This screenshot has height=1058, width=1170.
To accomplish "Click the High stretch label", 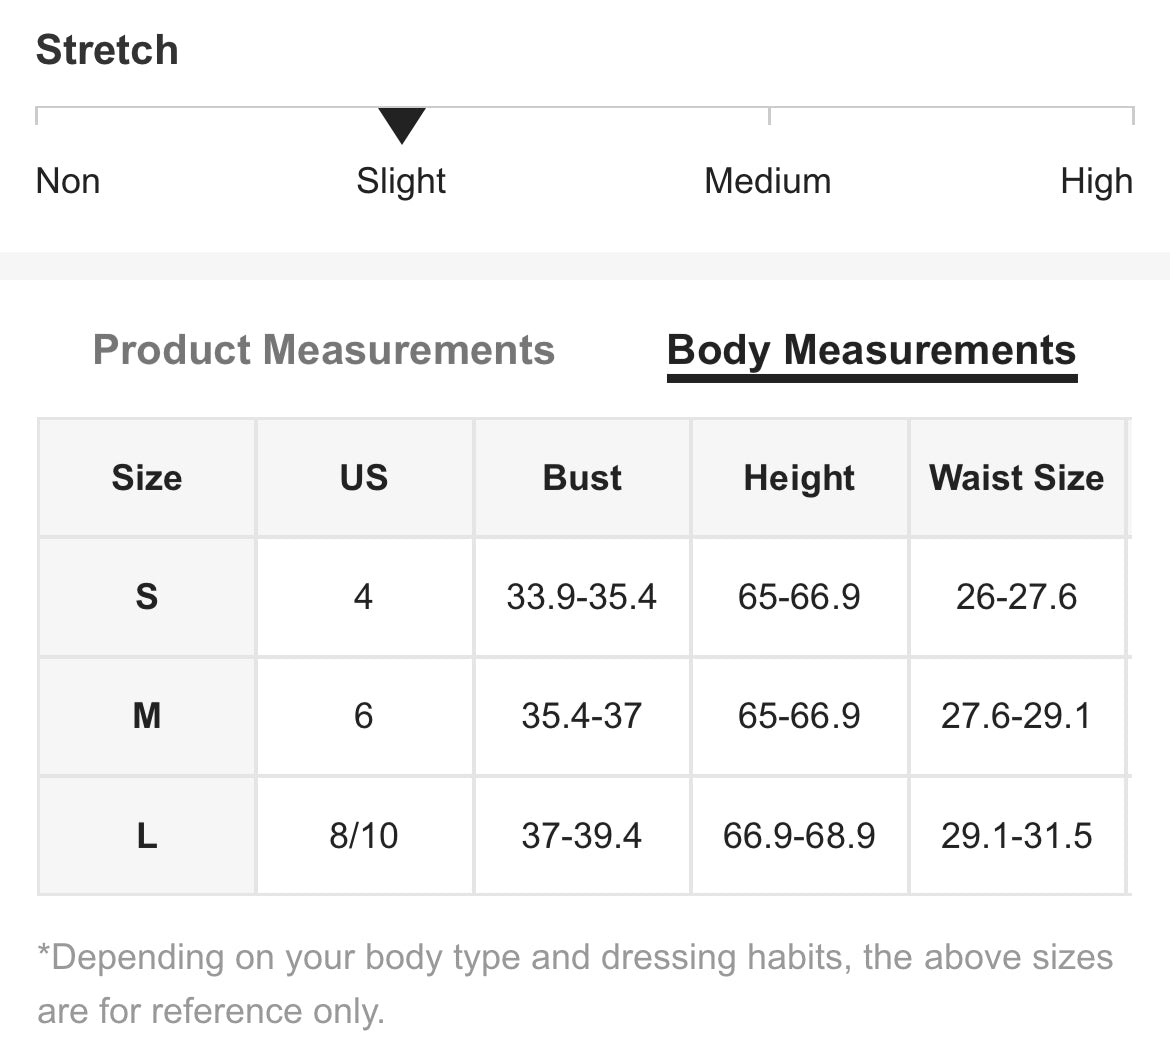I will tap(1096, 181).
